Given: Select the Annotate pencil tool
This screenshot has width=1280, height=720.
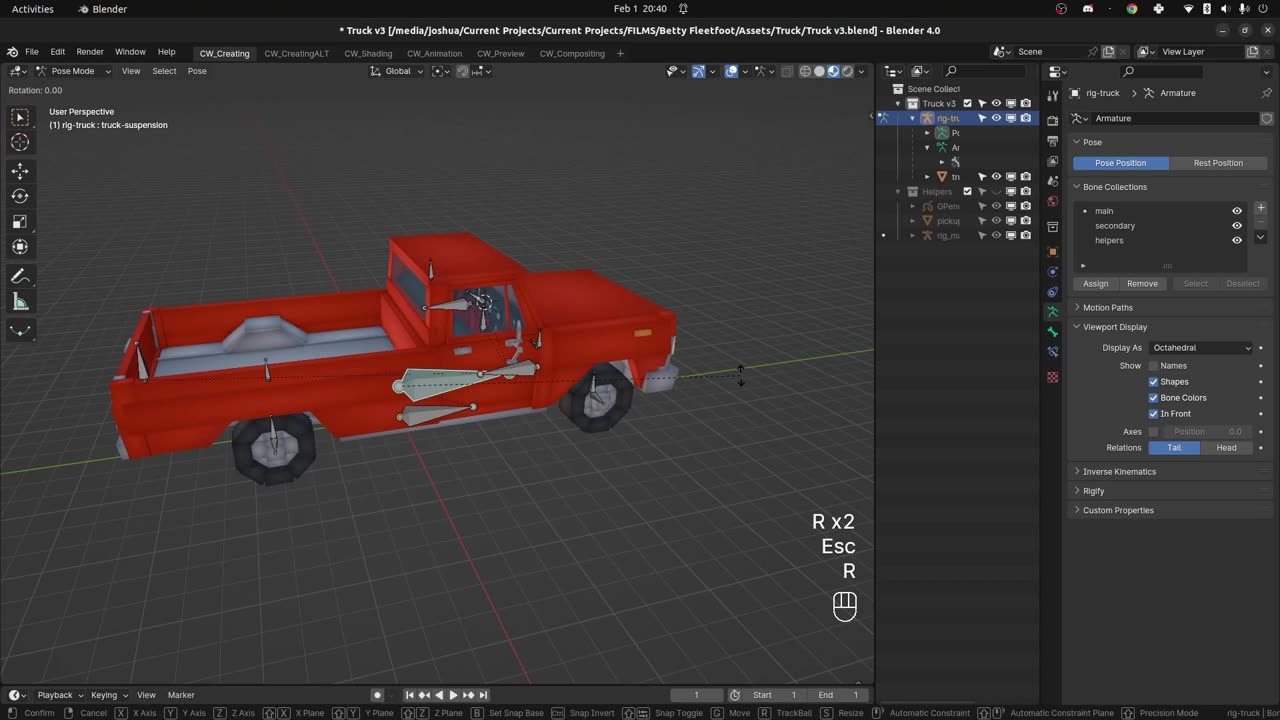Looking at the screenshot, I should 20,276.
